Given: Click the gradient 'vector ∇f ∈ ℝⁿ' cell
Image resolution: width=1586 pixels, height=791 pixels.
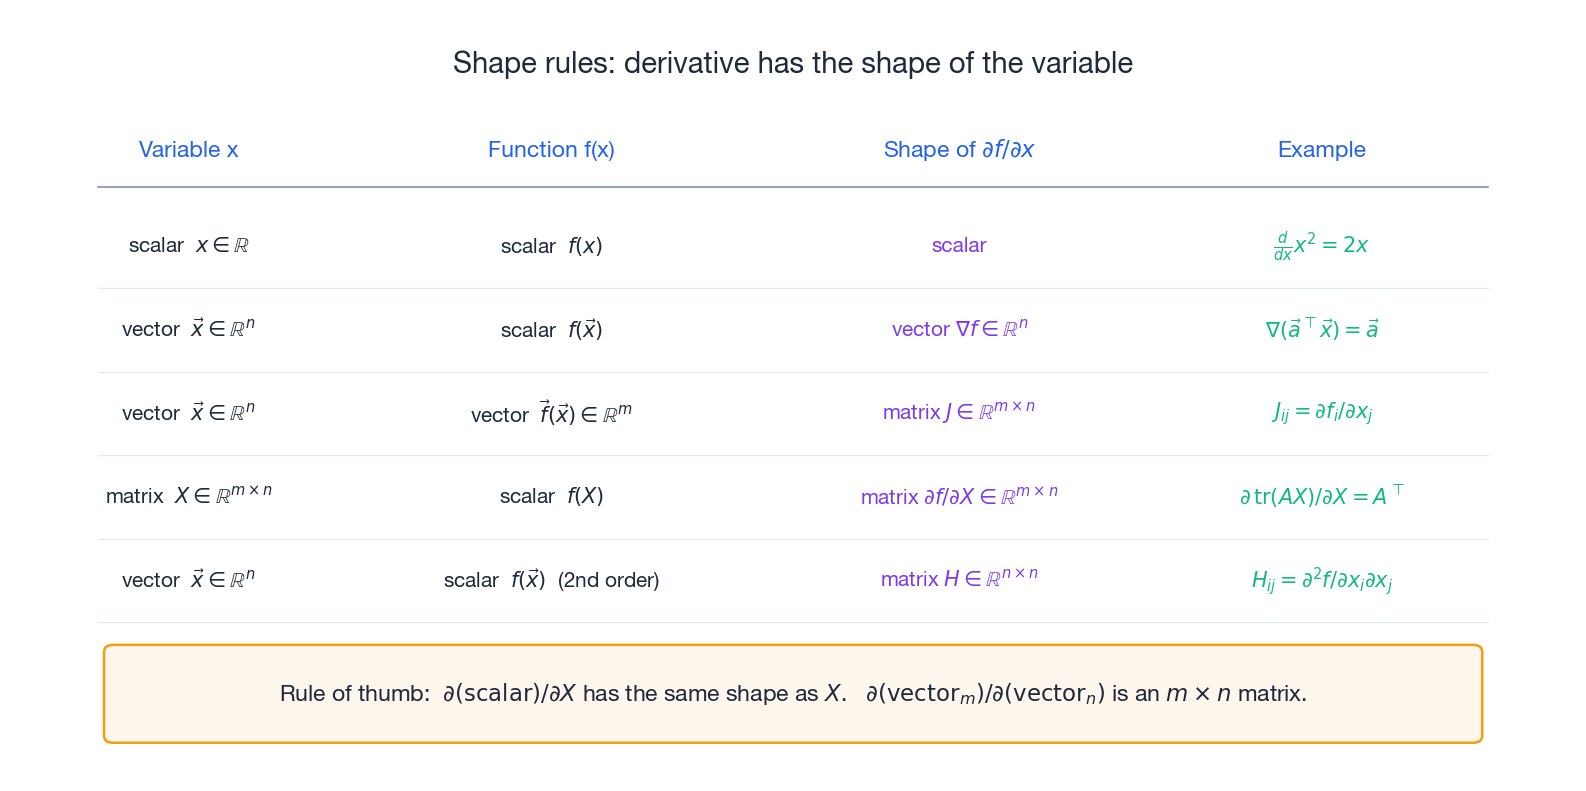Looking at the screenshot, I should (959, 329).
